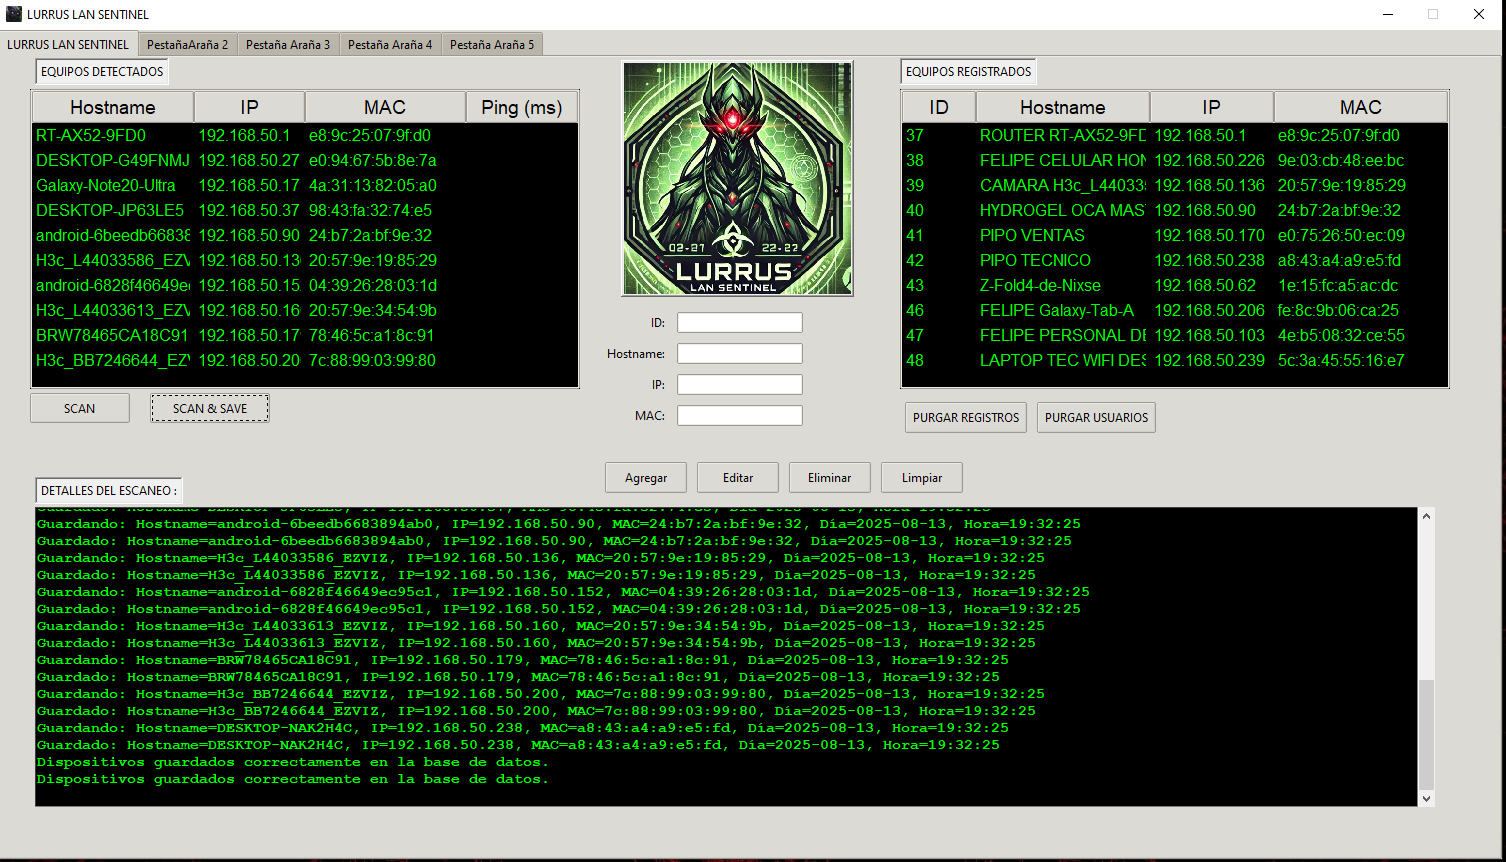The height and width of the screenshot is (862, 1506).
Task: Select detected device RT-AX52-9FD0
Action: point(305,135)
